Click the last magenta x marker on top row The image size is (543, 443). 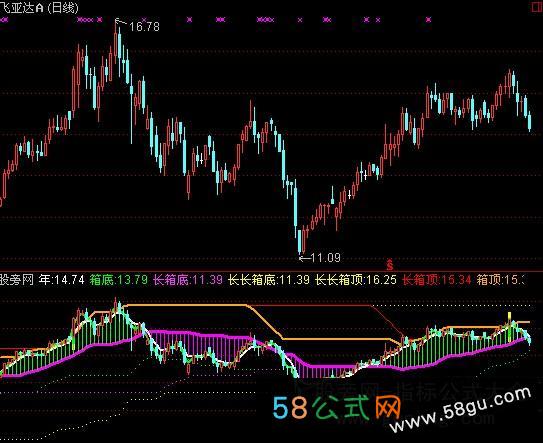pos(428,20)
